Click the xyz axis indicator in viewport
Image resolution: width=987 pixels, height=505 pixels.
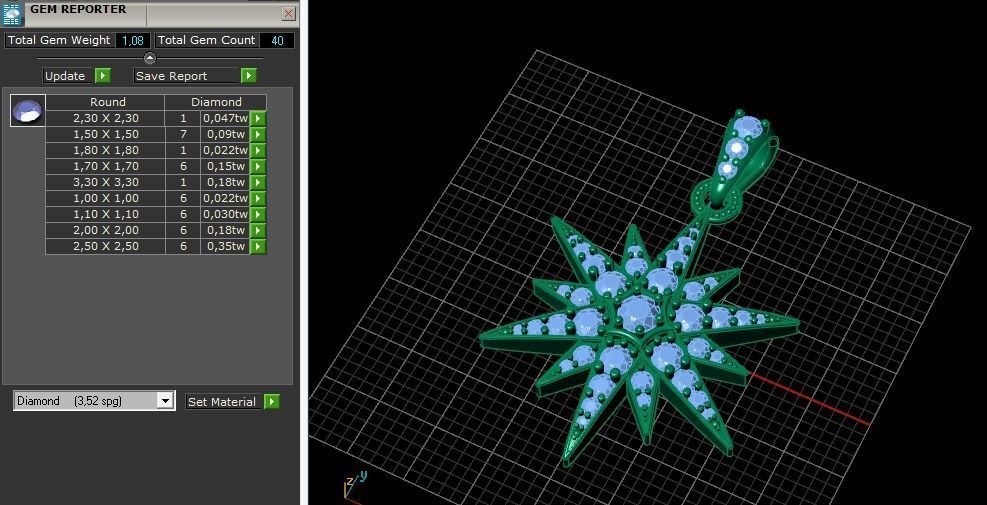coord(354,485)
